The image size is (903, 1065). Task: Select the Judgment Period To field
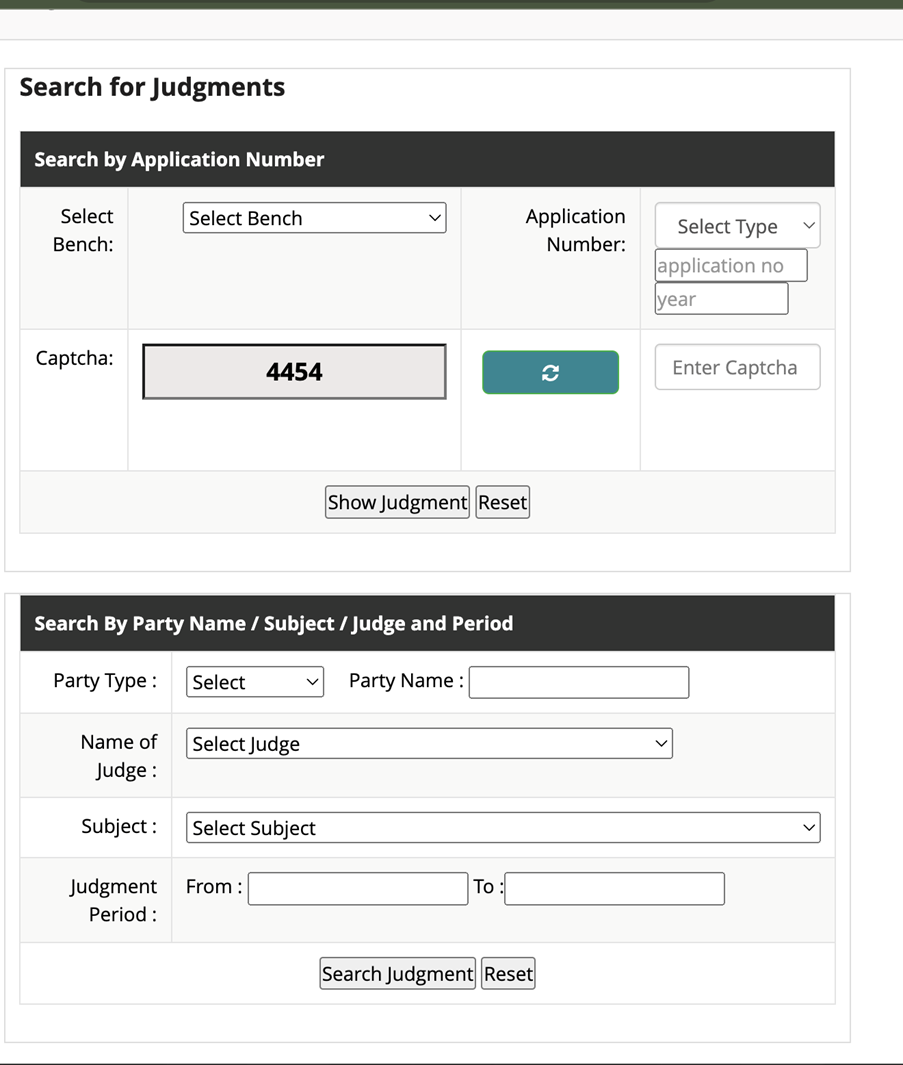pyautogui.click(x=614, y=889)
